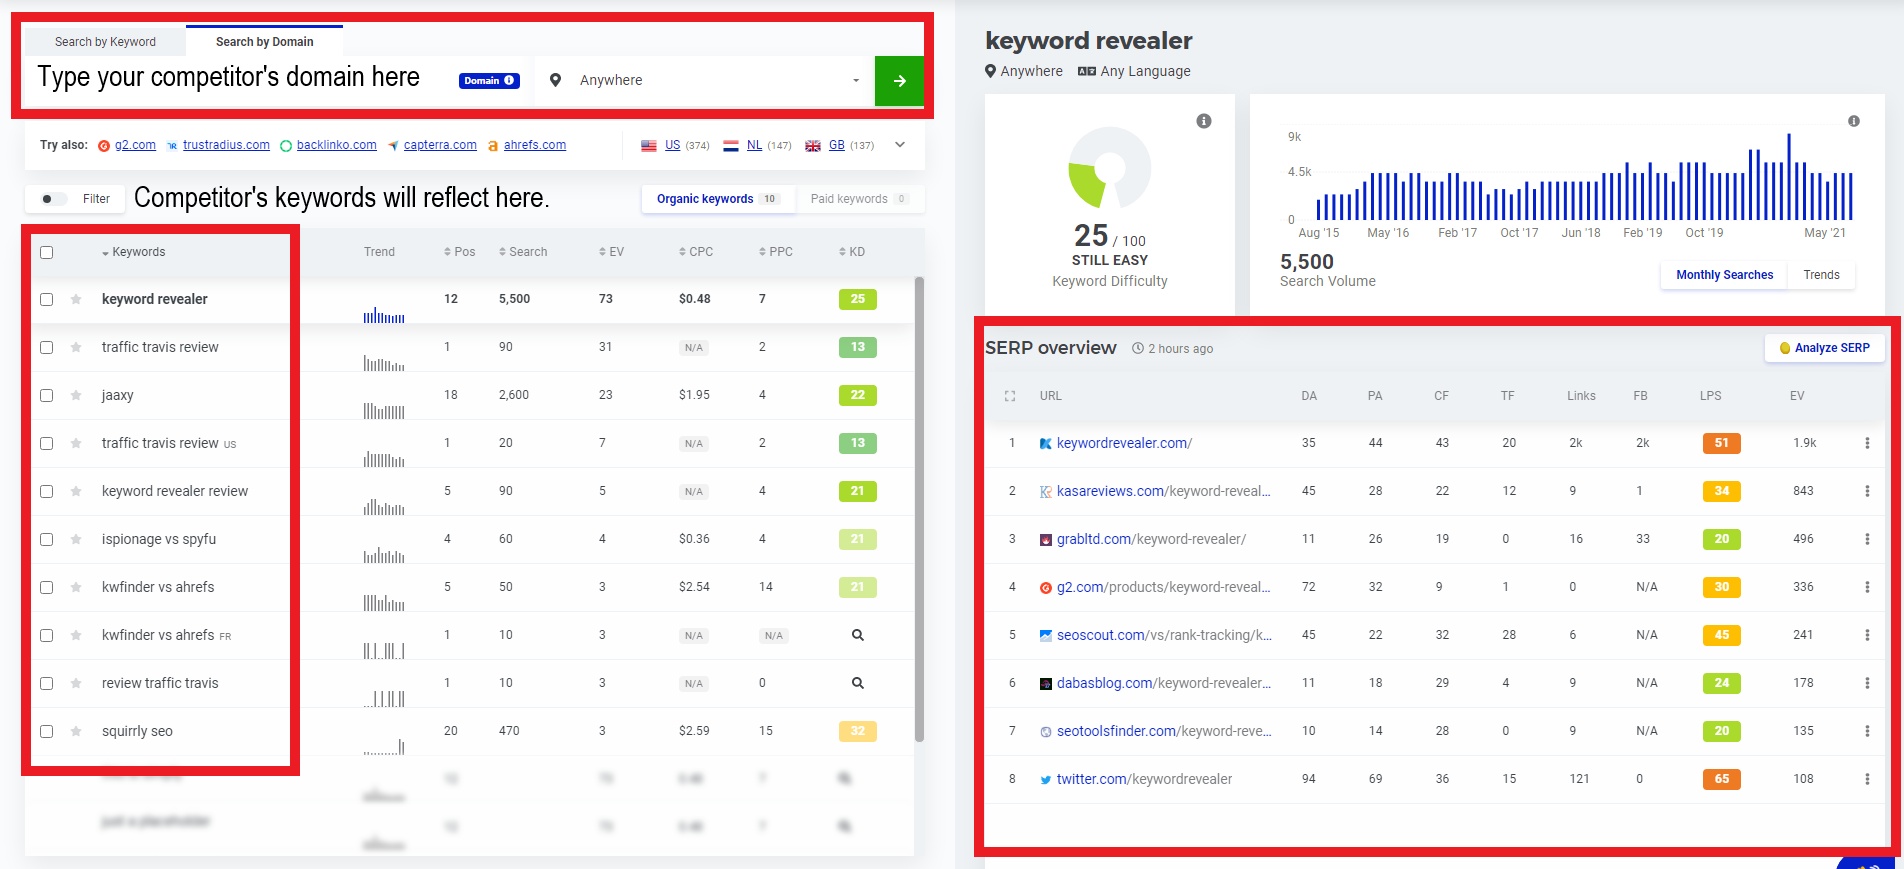Click the Keyword Difficulty info icon
Viewport: 1904px width, 869px height.
coord(1204,121)
